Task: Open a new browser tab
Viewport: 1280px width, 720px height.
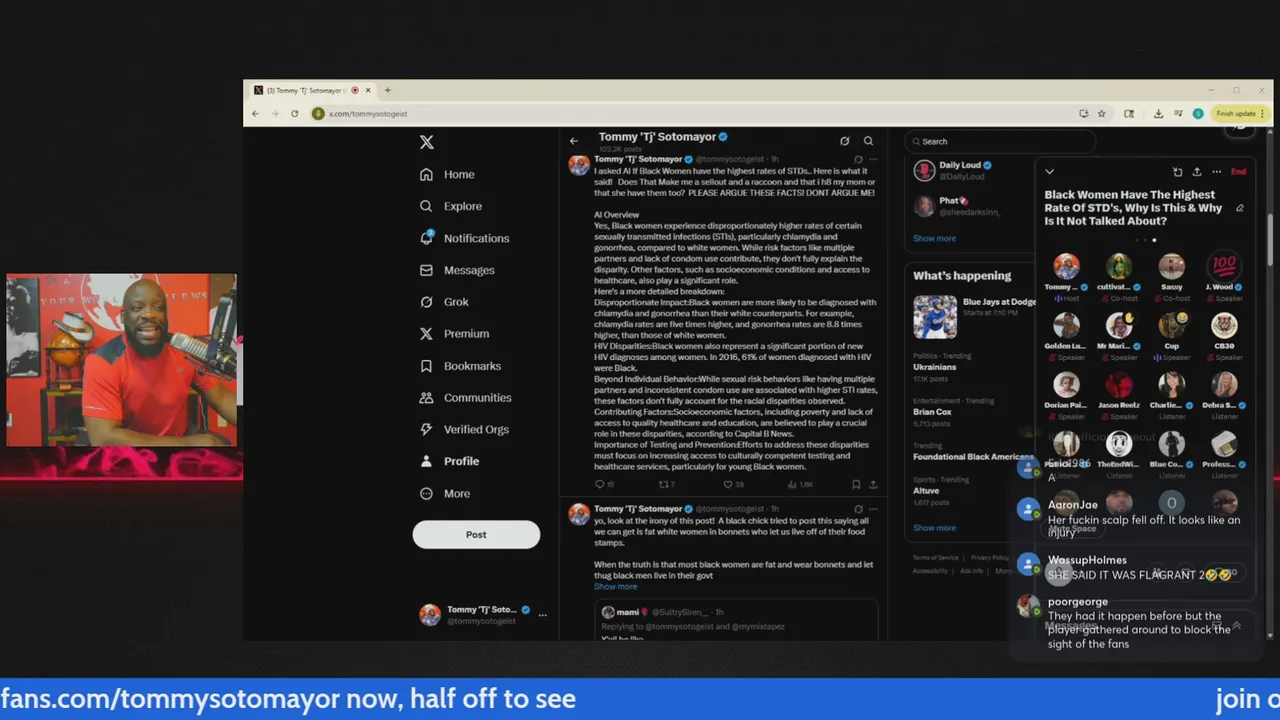Action: 387,90
